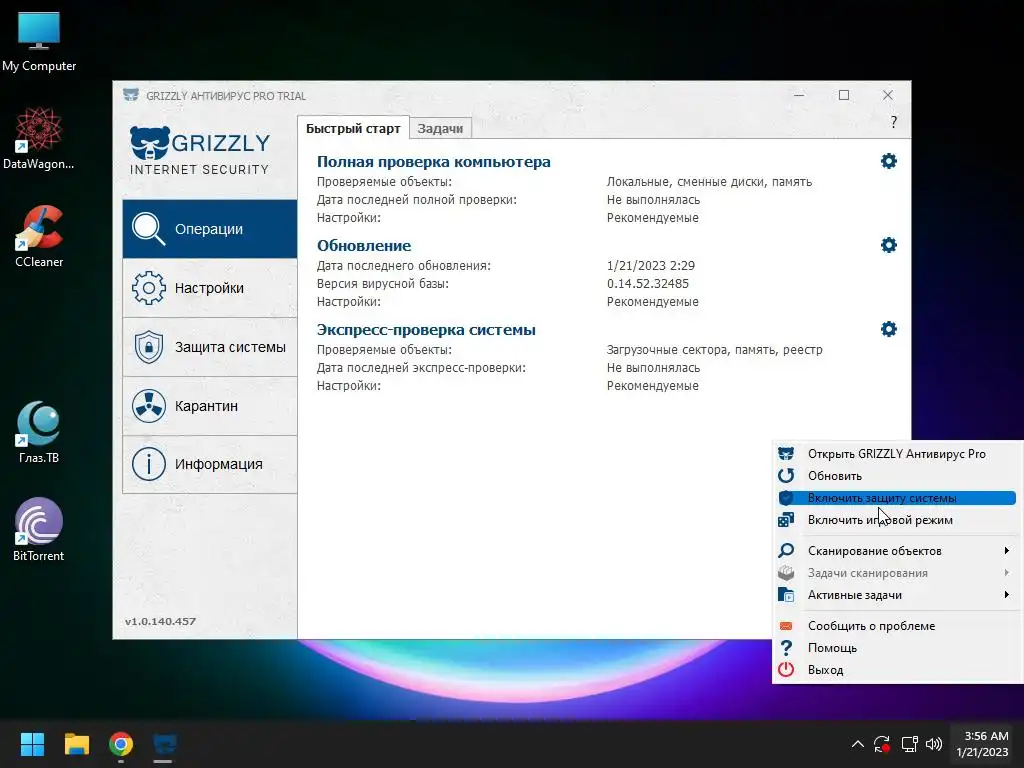Image resolution: width=1024 pixels, height=768 pixels.
Task: Choose Помощь in tray menu
Action: [897, 648]
